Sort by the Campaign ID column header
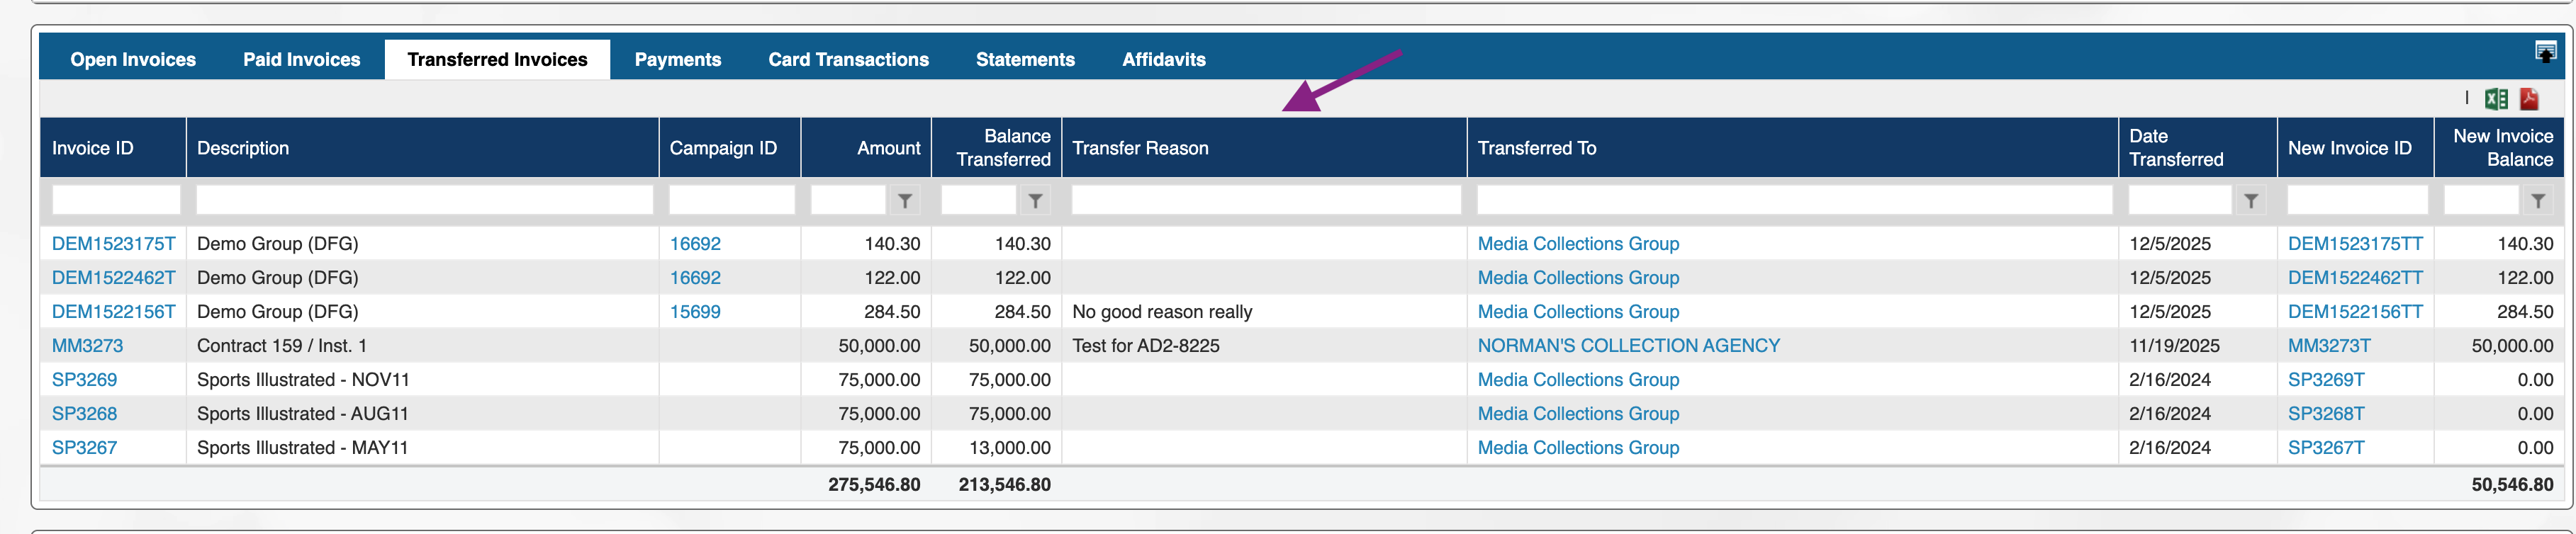The image size is (2576, 534). (x=723, y=148)
